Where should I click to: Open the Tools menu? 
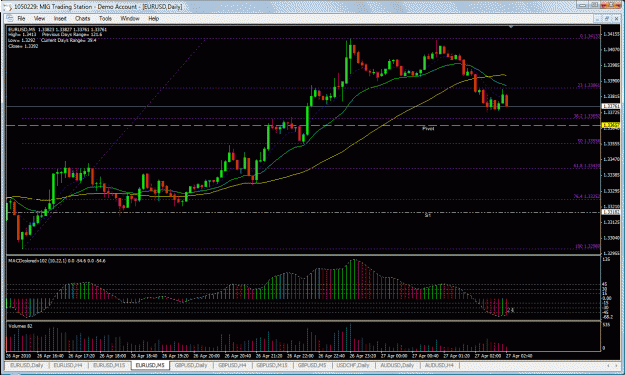105,18
